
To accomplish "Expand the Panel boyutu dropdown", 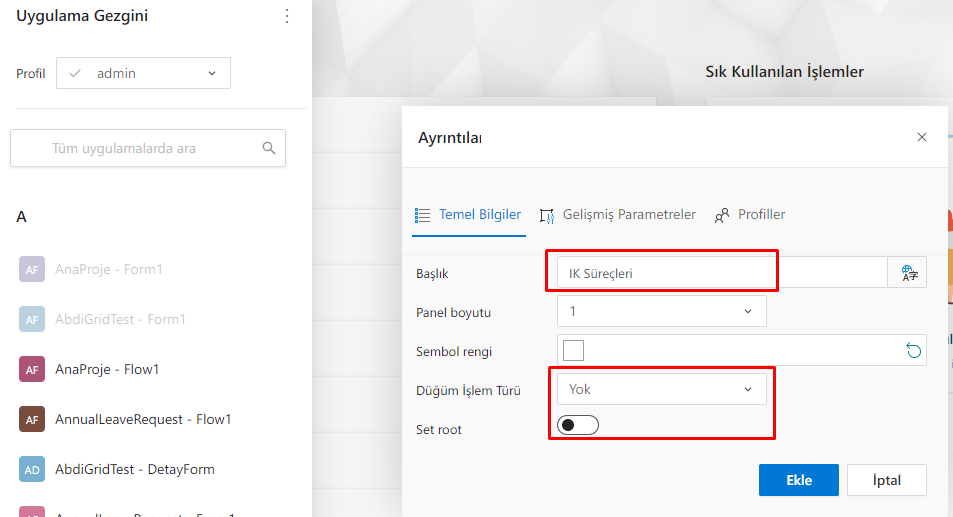I will pyautogui.click(x=661, y=311).
